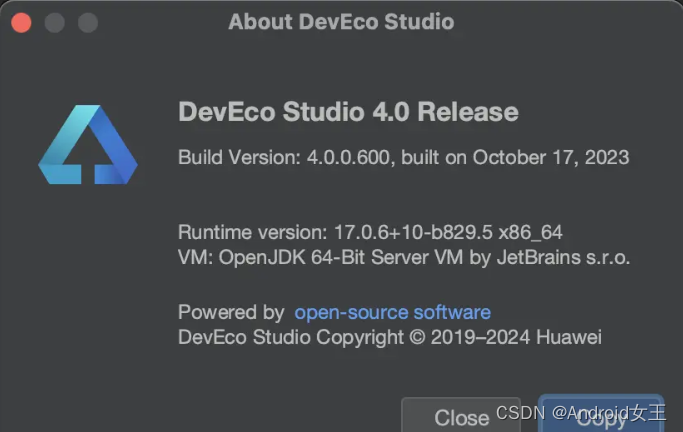Click the 'Powered by' label
This screenshot has height=432, width=683.
pyautogui.click(x=231, y=313)
